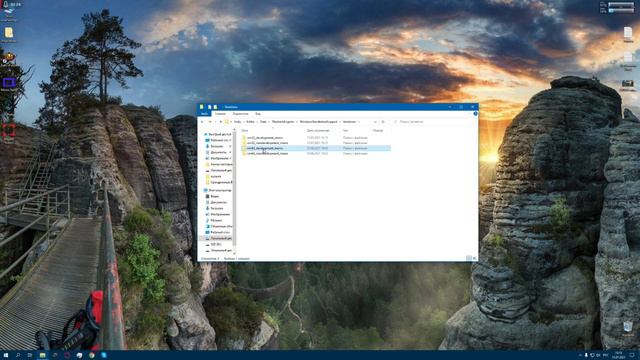Open recent locations dropdown beside Forward arrow
Screen dimensions: 640x360
point(215,122)
